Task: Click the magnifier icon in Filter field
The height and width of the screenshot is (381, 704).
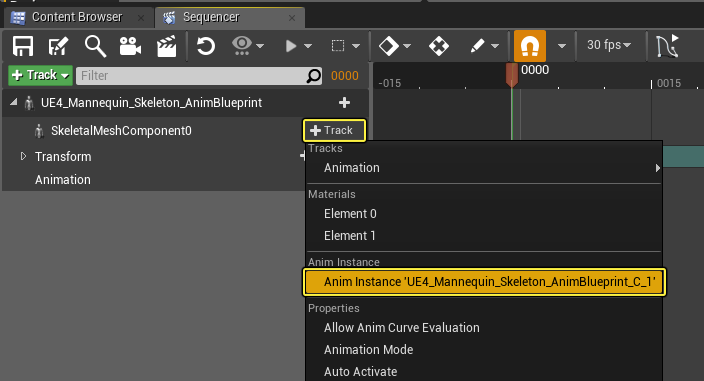Action: click(x=313, y=76)
